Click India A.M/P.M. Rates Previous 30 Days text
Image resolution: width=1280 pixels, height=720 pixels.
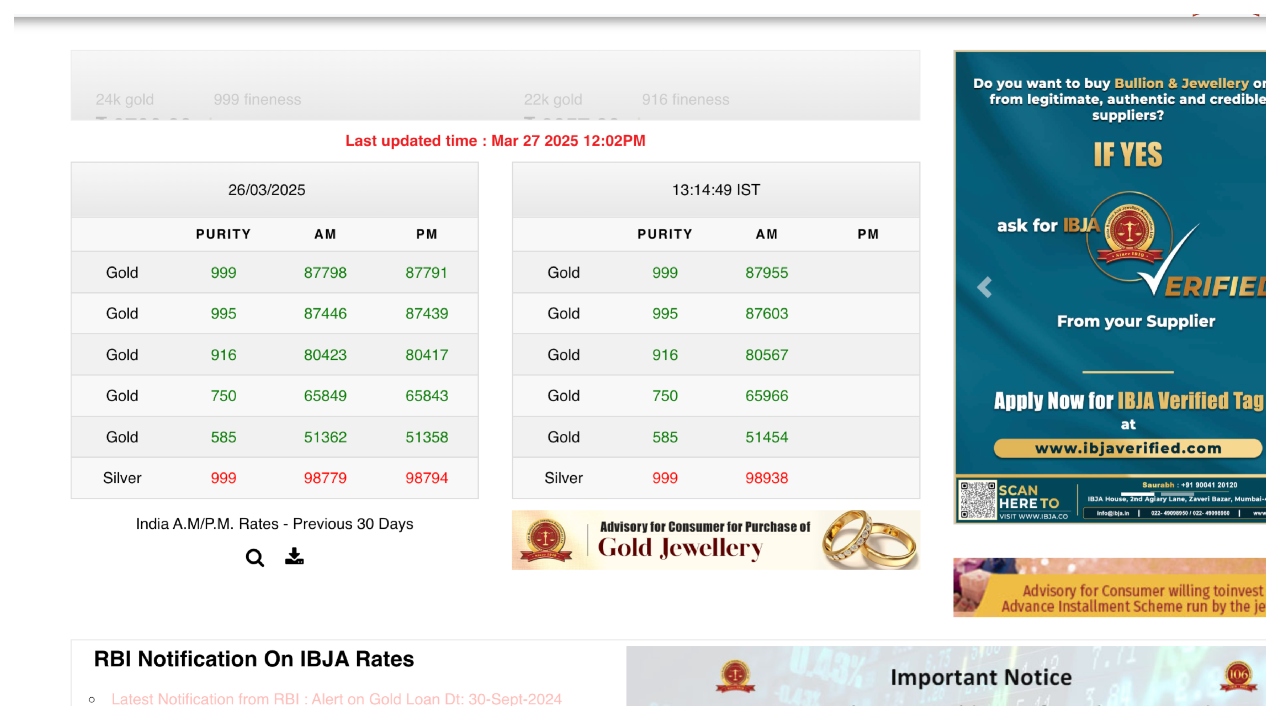click(x=274, y=524)
